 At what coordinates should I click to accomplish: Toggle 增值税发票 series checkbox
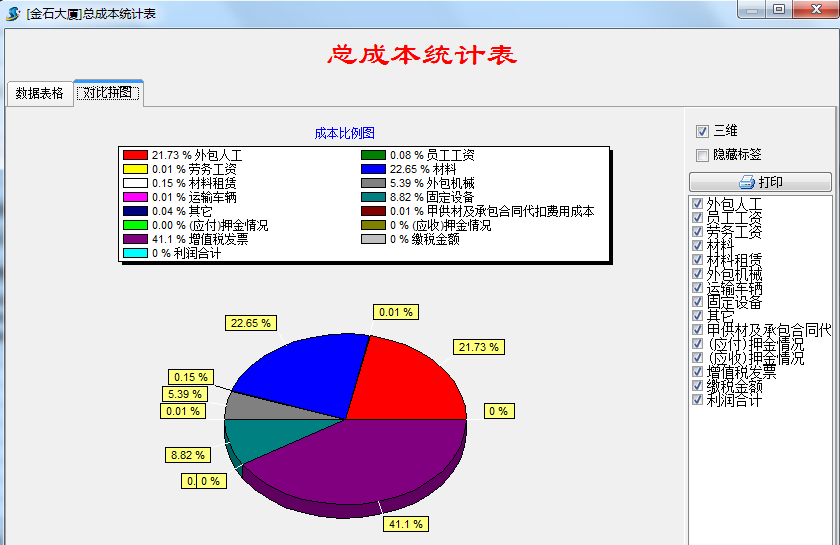pos(698,372)
